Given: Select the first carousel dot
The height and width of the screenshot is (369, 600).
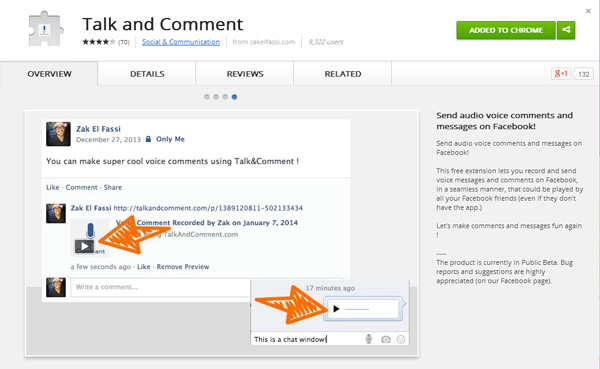Looking at the screenshot, I should 207,97.
